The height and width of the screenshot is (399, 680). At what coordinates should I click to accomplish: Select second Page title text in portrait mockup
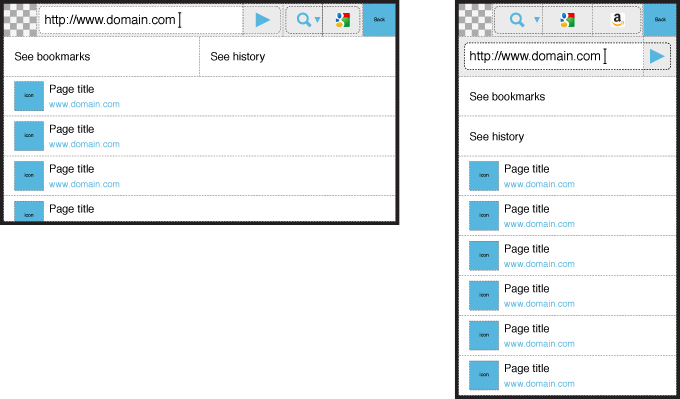click(526, 209)
